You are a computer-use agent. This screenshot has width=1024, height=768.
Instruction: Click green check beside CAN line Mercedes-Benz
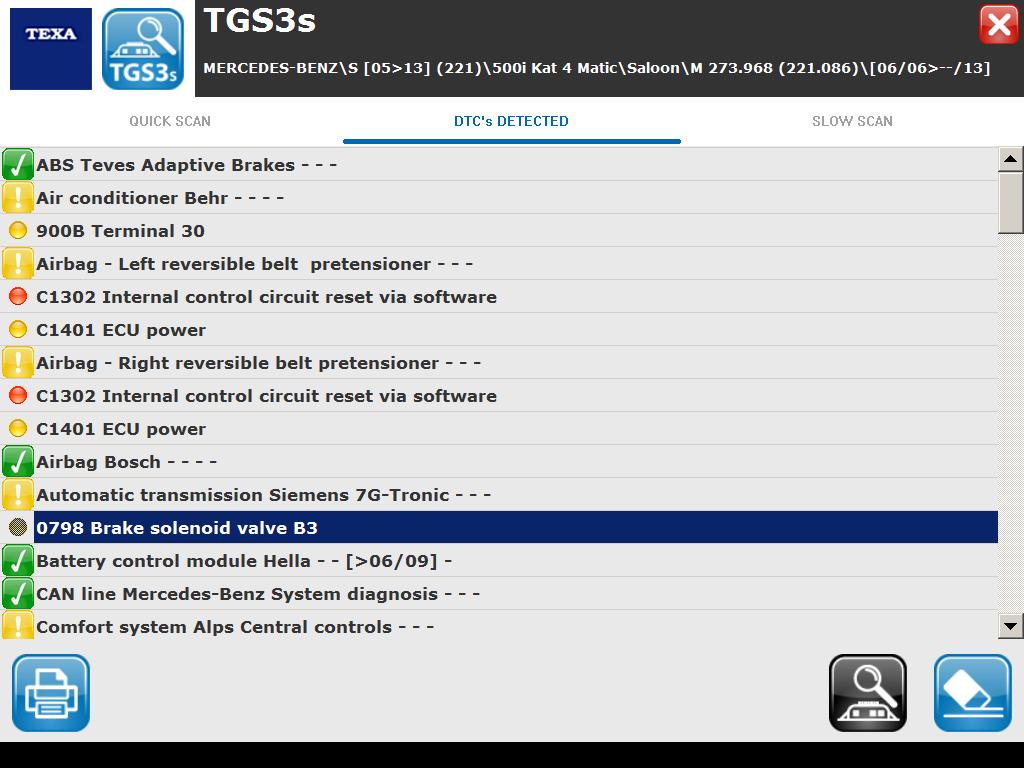pyautogui.click(x=18, y=594)
